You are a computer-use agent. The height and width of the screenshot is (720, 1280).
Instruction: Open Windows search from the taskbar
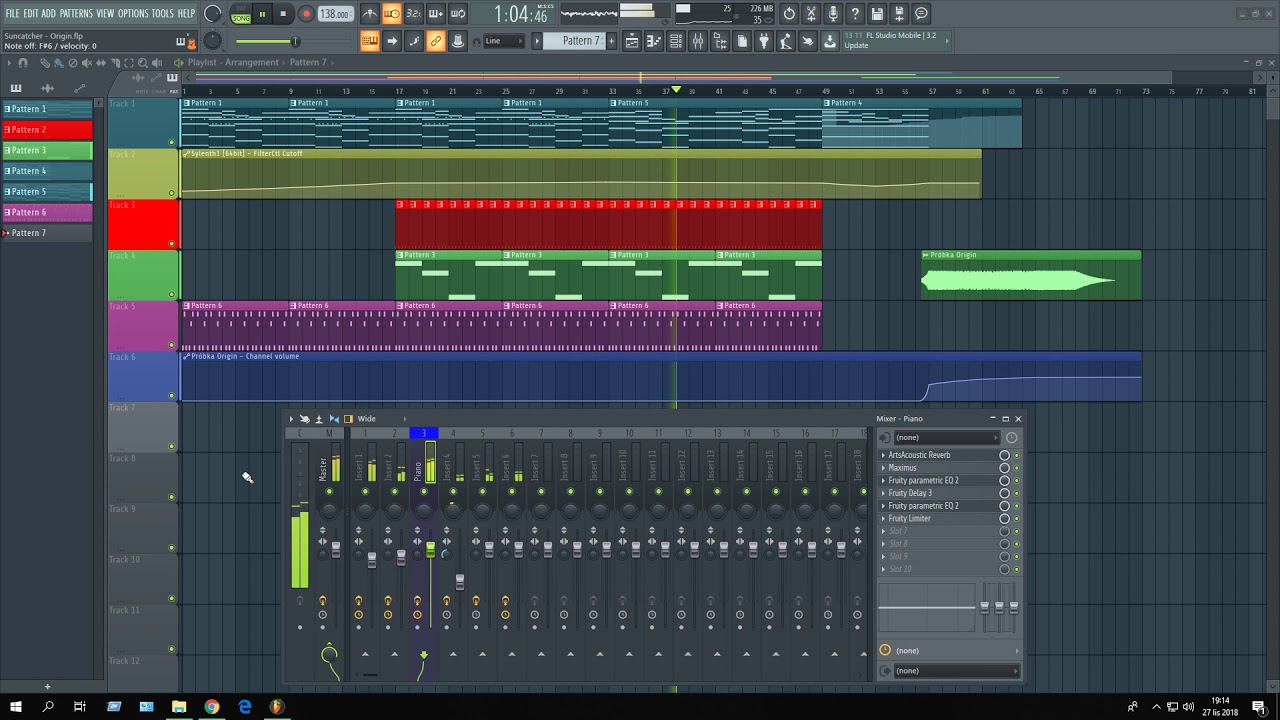47,707
